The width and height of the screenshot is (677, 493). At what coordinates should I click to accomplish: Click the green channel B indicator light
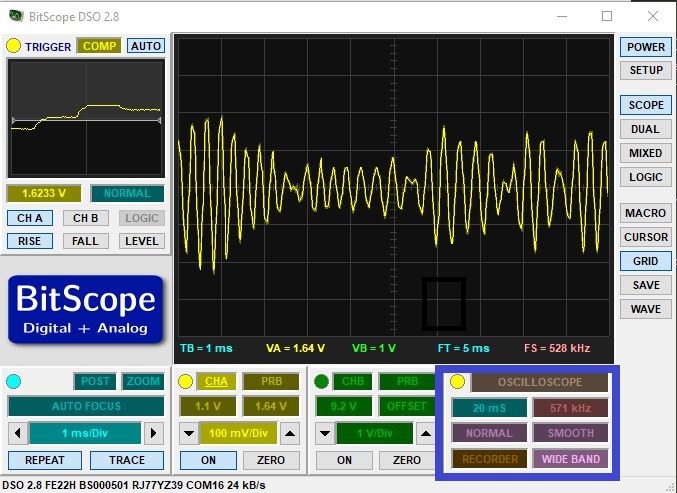point(321,382)
